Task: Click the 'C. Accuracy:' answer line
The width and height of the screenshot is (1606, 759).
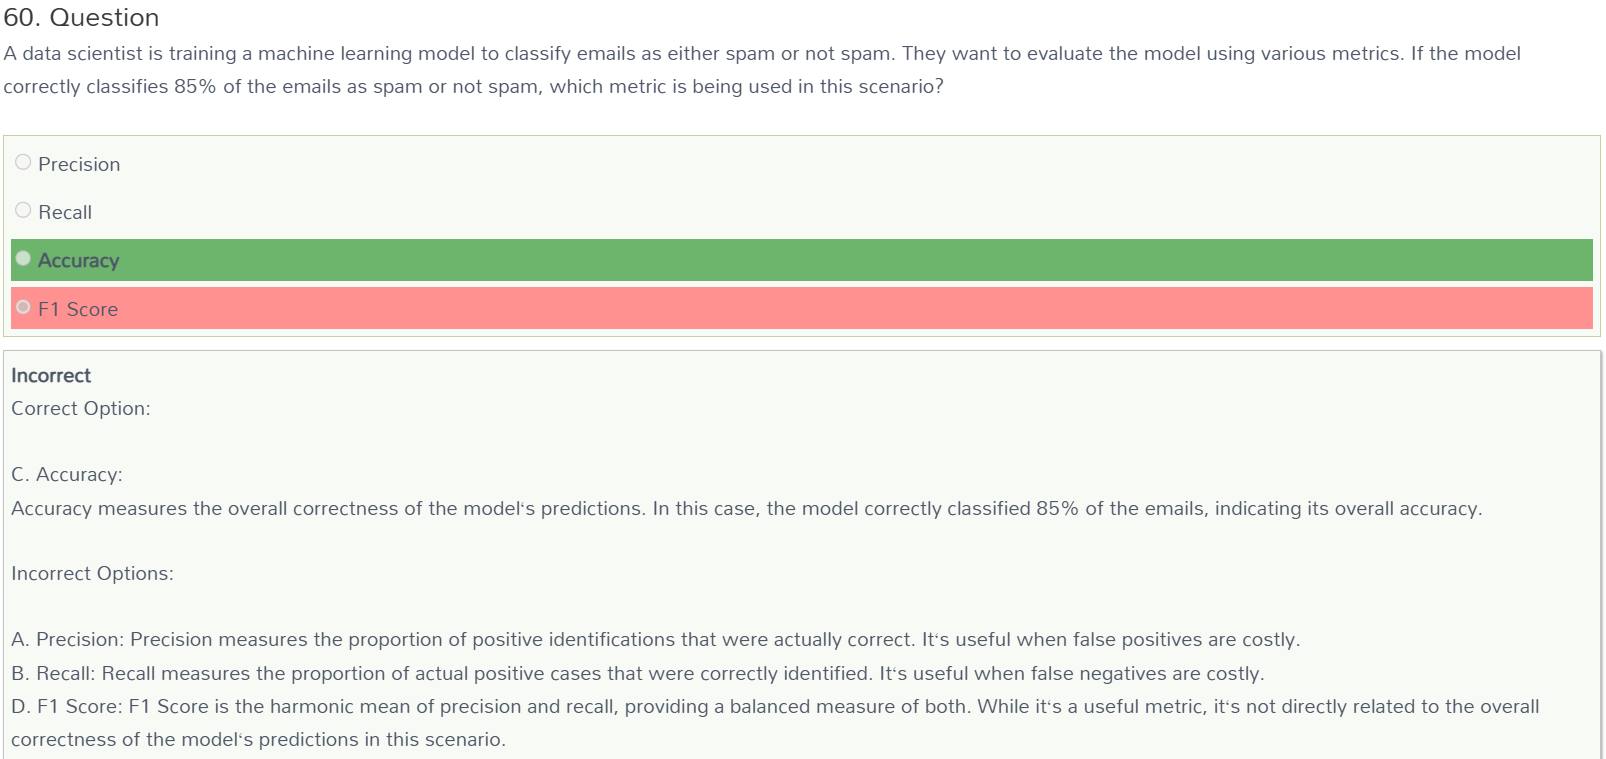Action: coord(67,474)
